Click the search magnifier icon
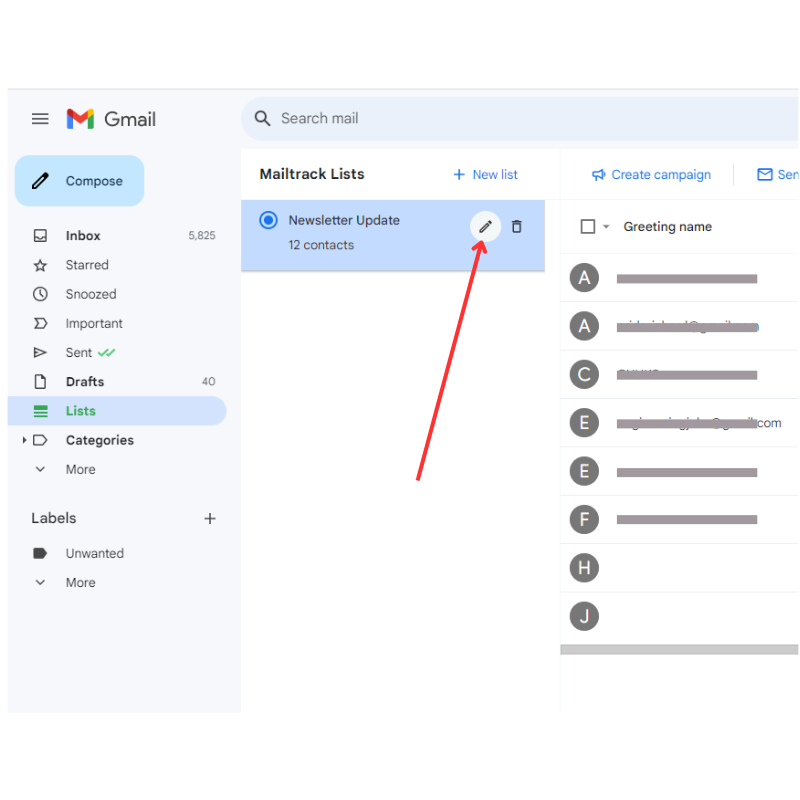800x800 pixels. tap(262, 118)
